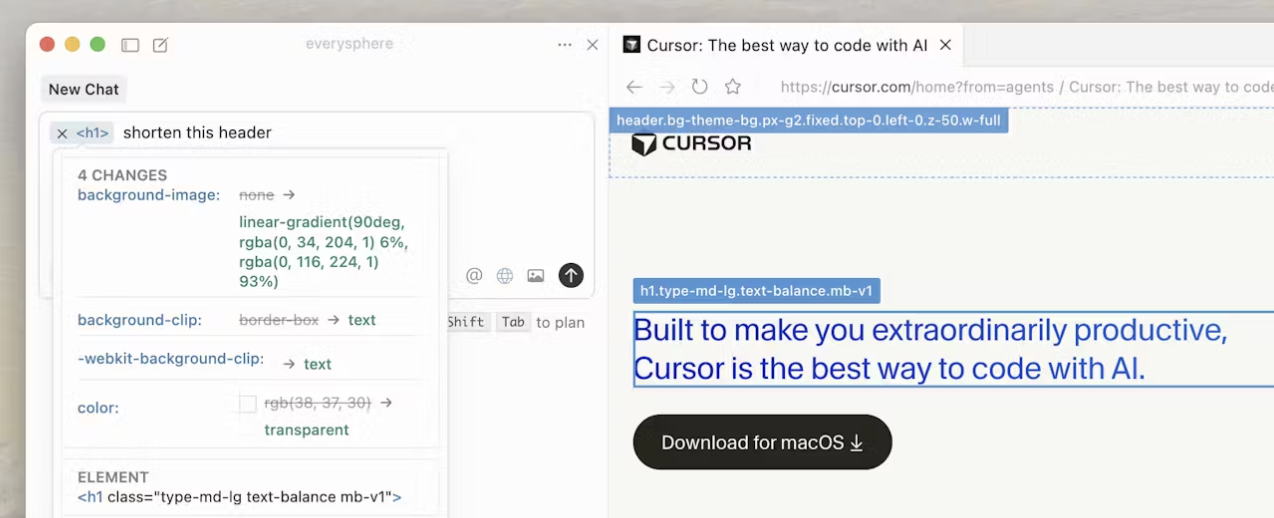
Task: Click the Tab key hint
Action: point(513,322)
